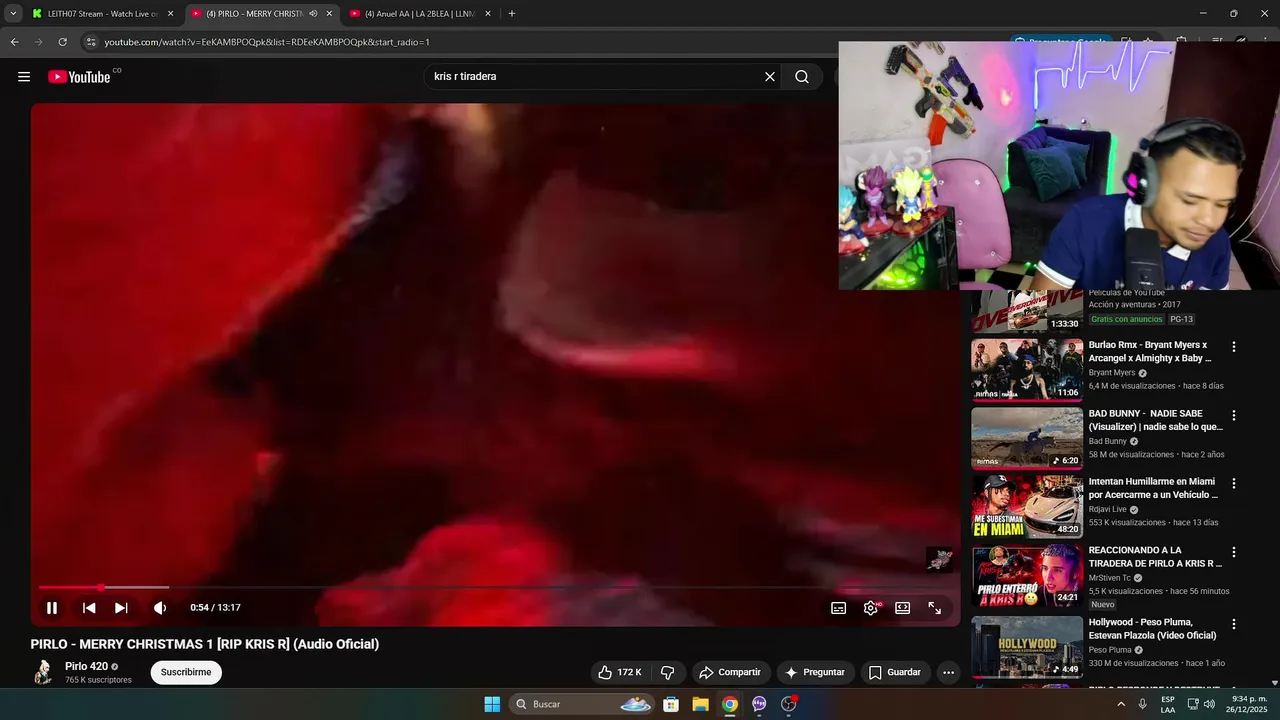Pause the video
Image resolution: width=1280 pixels, height=720 pixels.
(52, 608)
